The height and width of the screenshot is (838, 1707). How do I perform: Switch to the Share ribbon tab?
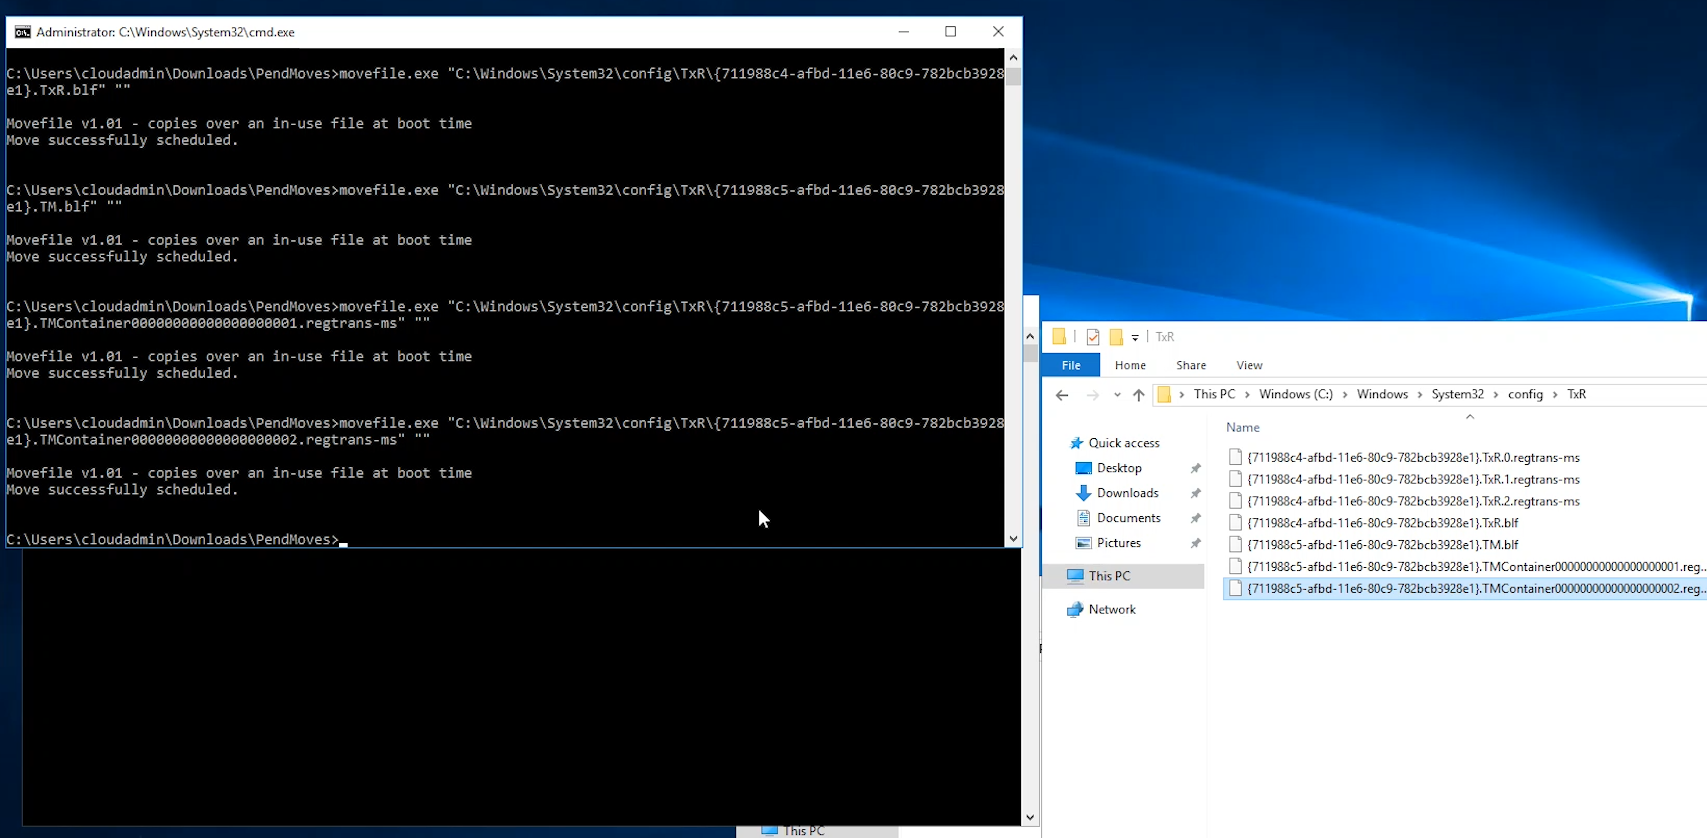tap(1191, 365)
